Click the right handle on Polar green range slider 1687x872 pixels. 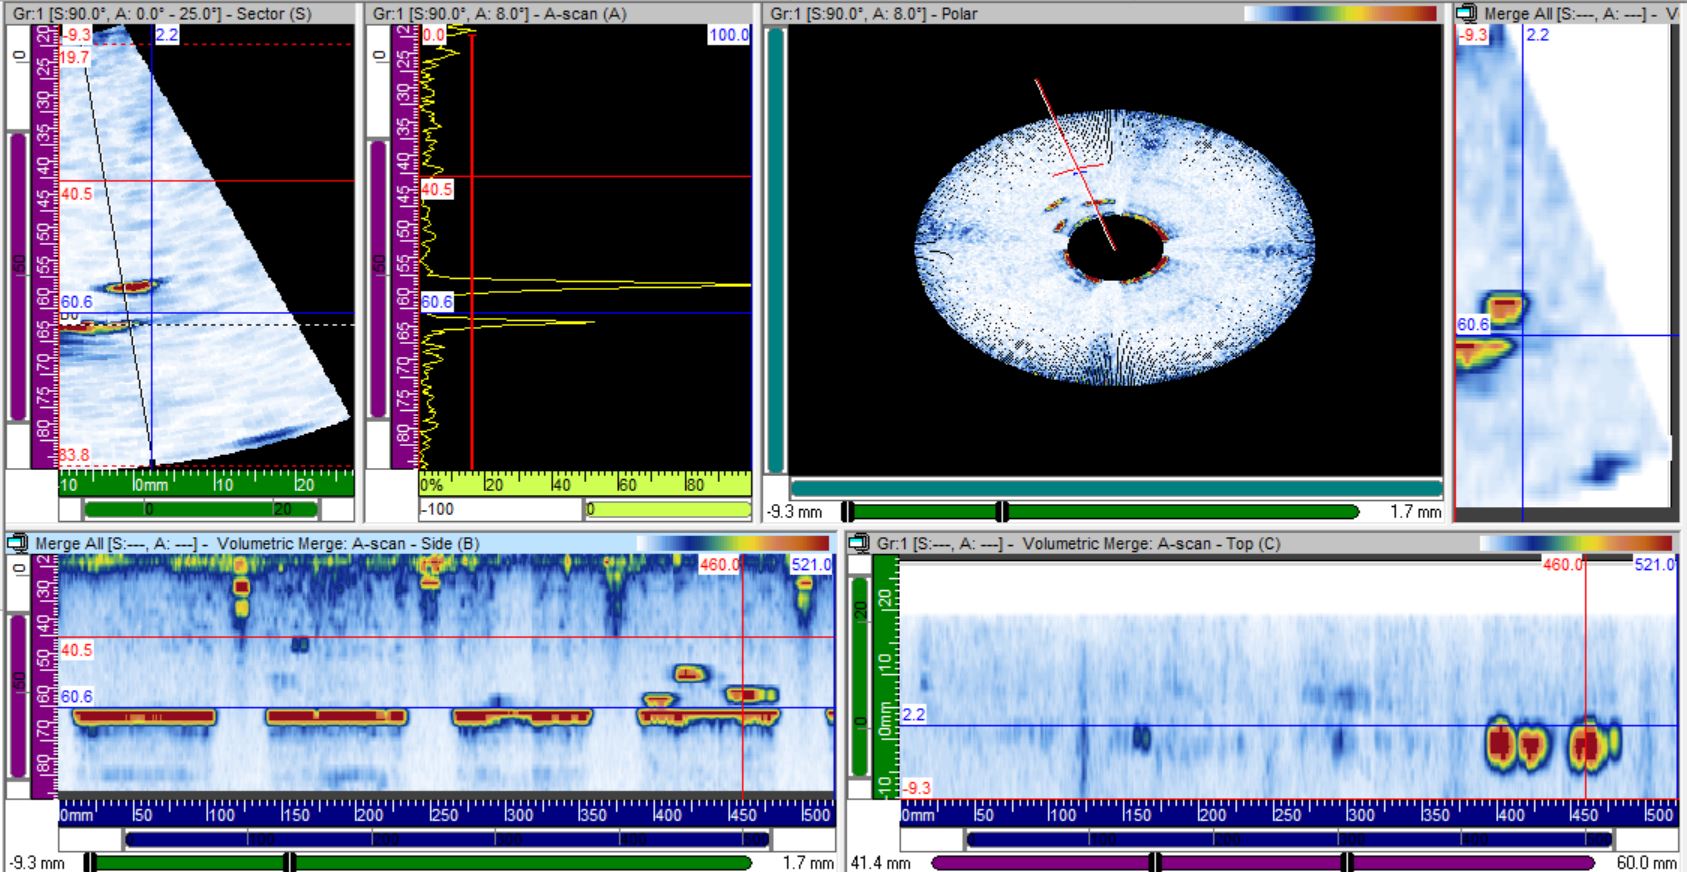[1002, 512]
